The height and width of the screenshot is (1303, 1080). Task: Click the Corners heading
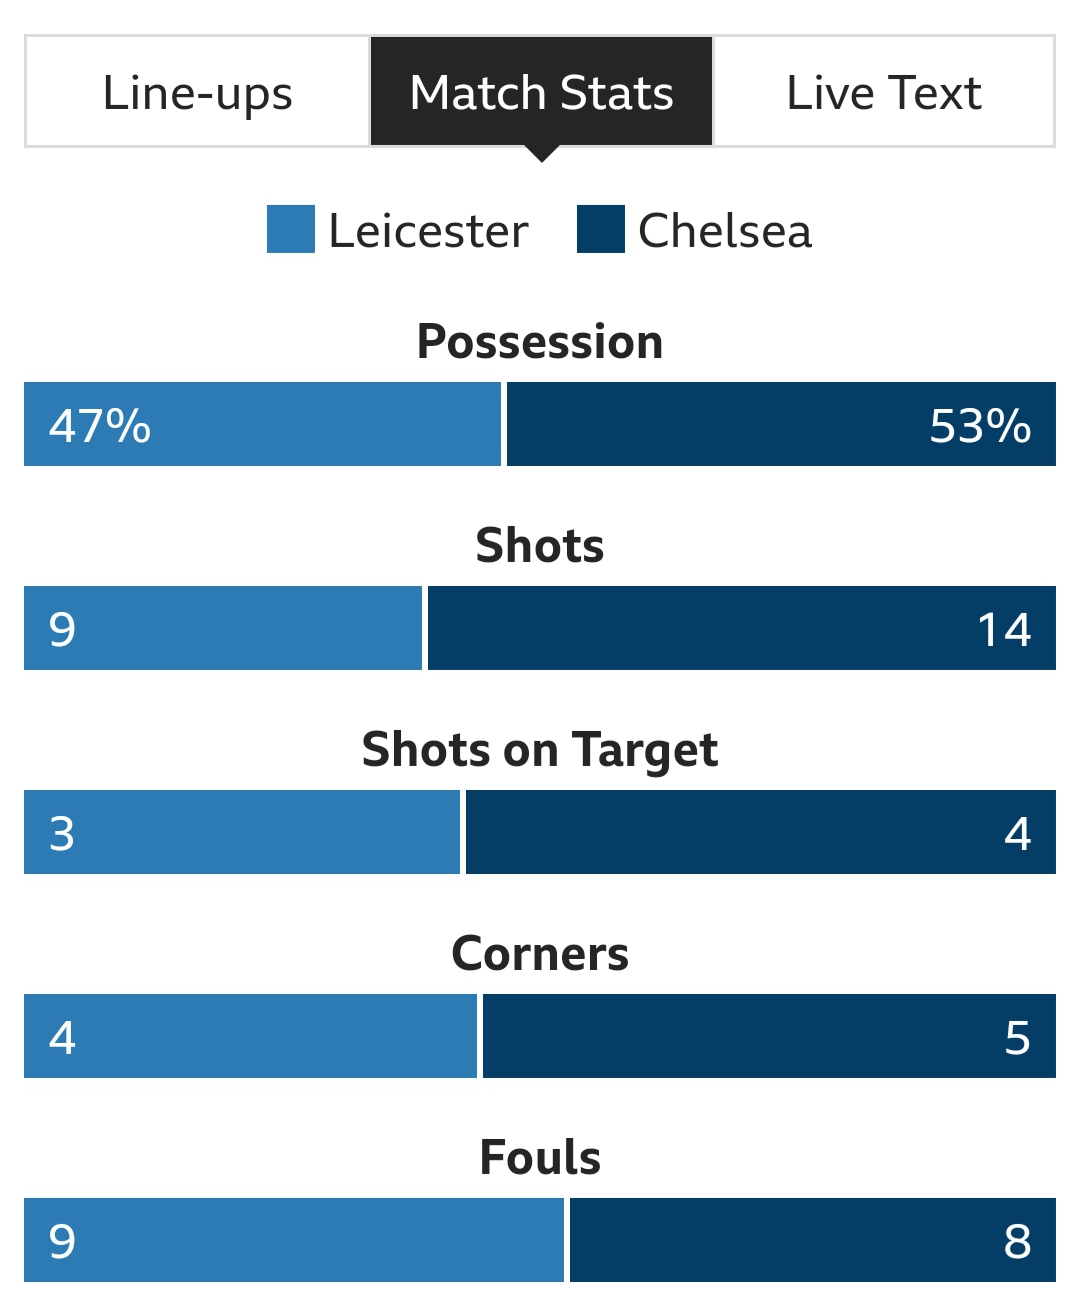tap(540, 954)
